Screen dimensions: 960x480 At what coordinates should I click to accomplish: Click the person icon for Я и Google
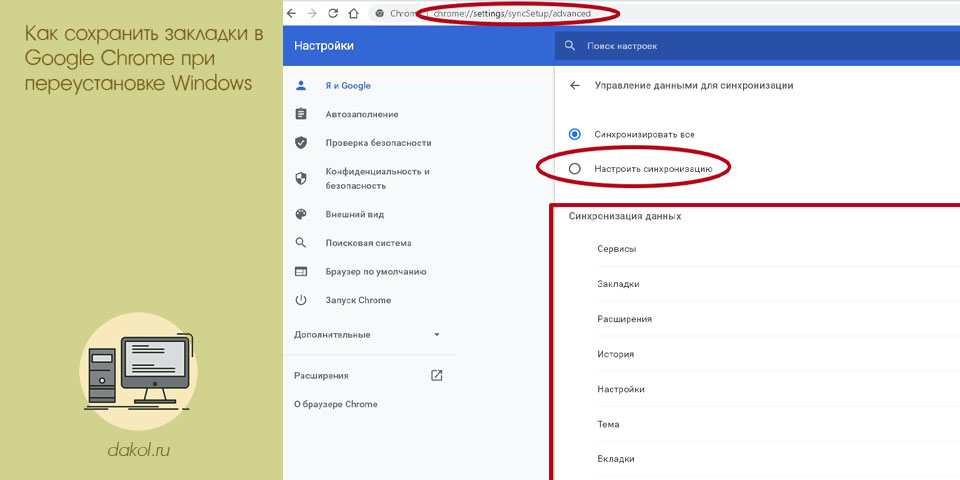click(x=301, y=86)
